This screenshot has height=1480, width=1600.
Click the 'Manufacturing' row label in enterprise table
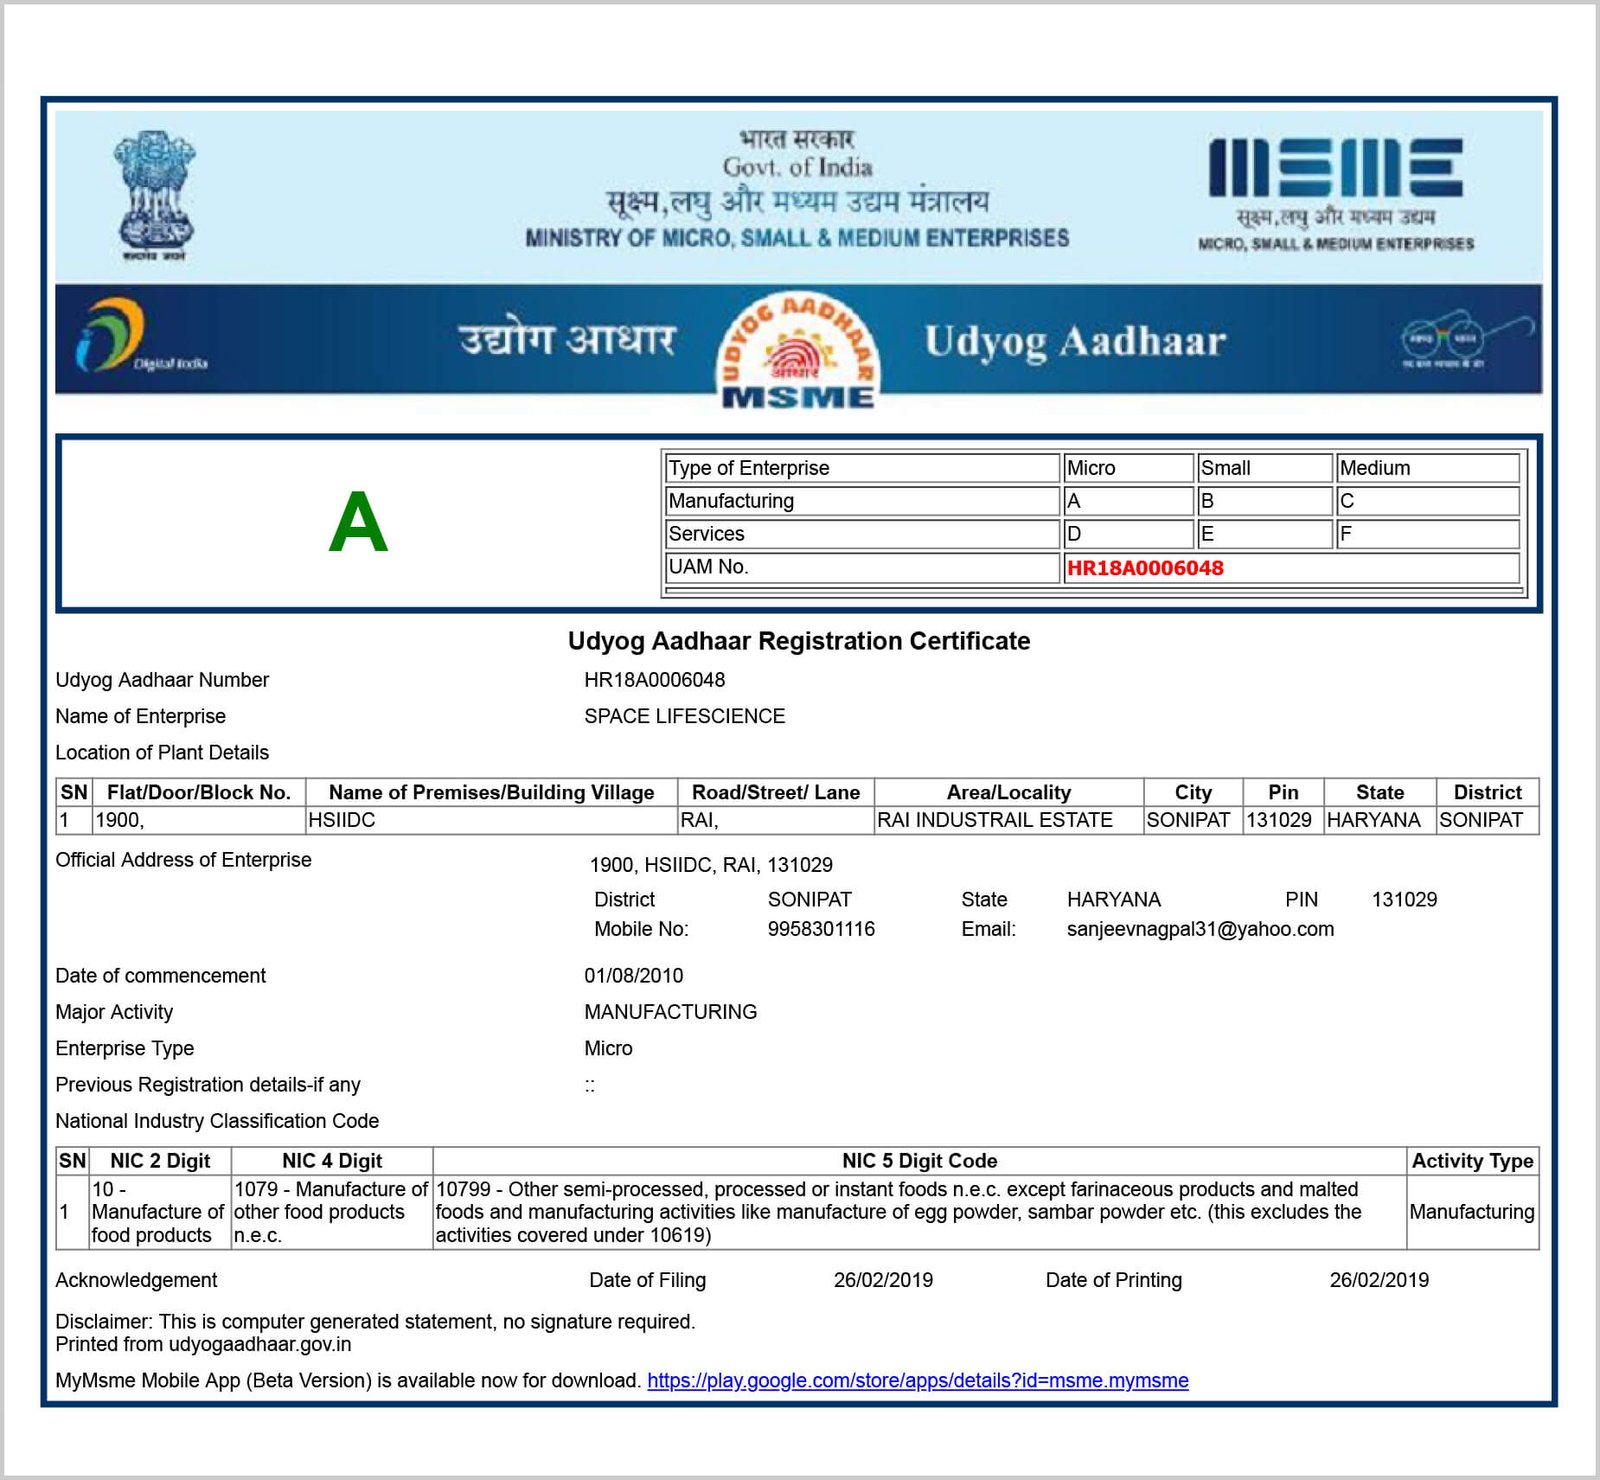pyautogui.click(x=862, y=501)
